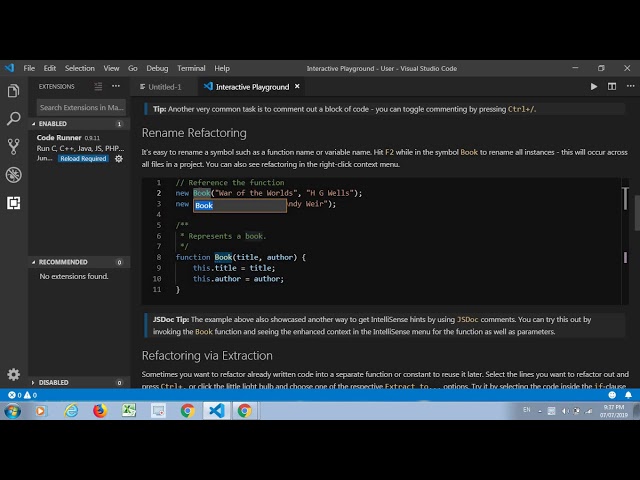
Task: Open the Edit menu
Action: [50, 68]
